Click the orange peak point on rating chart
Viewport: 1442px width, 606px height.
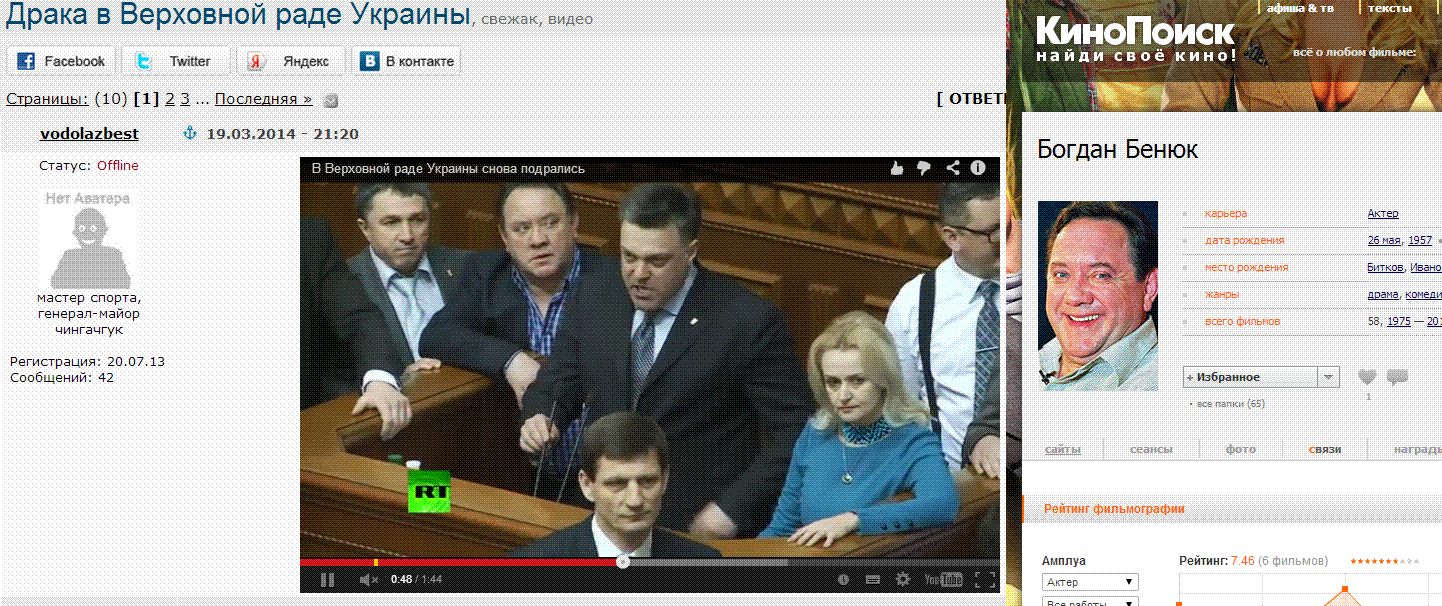click(1345, 589)
